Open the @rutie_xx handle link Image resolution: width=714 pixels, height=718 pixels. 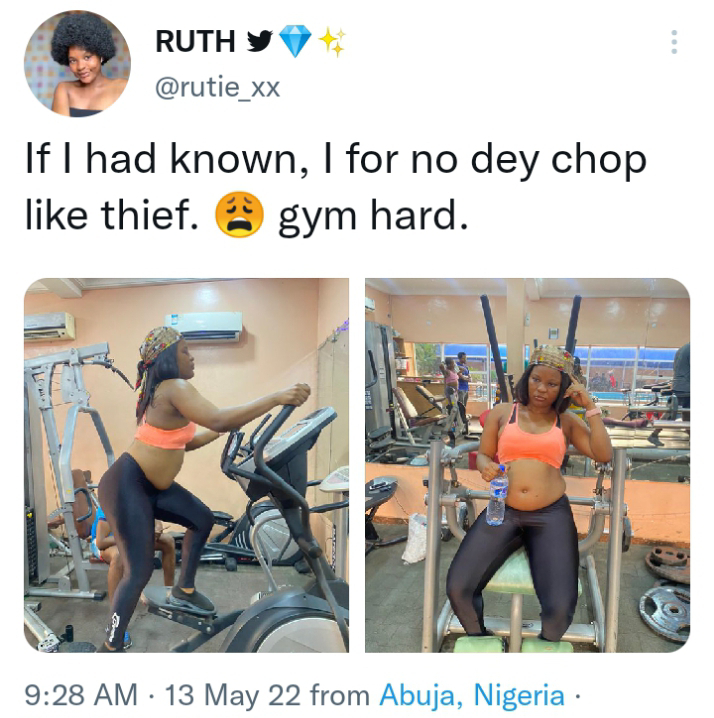point(218,87)
